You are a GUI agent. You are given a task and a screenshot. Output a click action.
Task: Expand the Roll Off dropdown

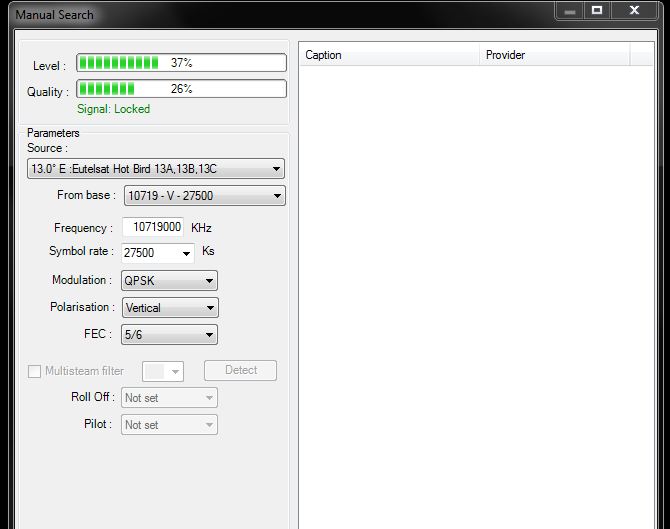[x=169, y=398]
